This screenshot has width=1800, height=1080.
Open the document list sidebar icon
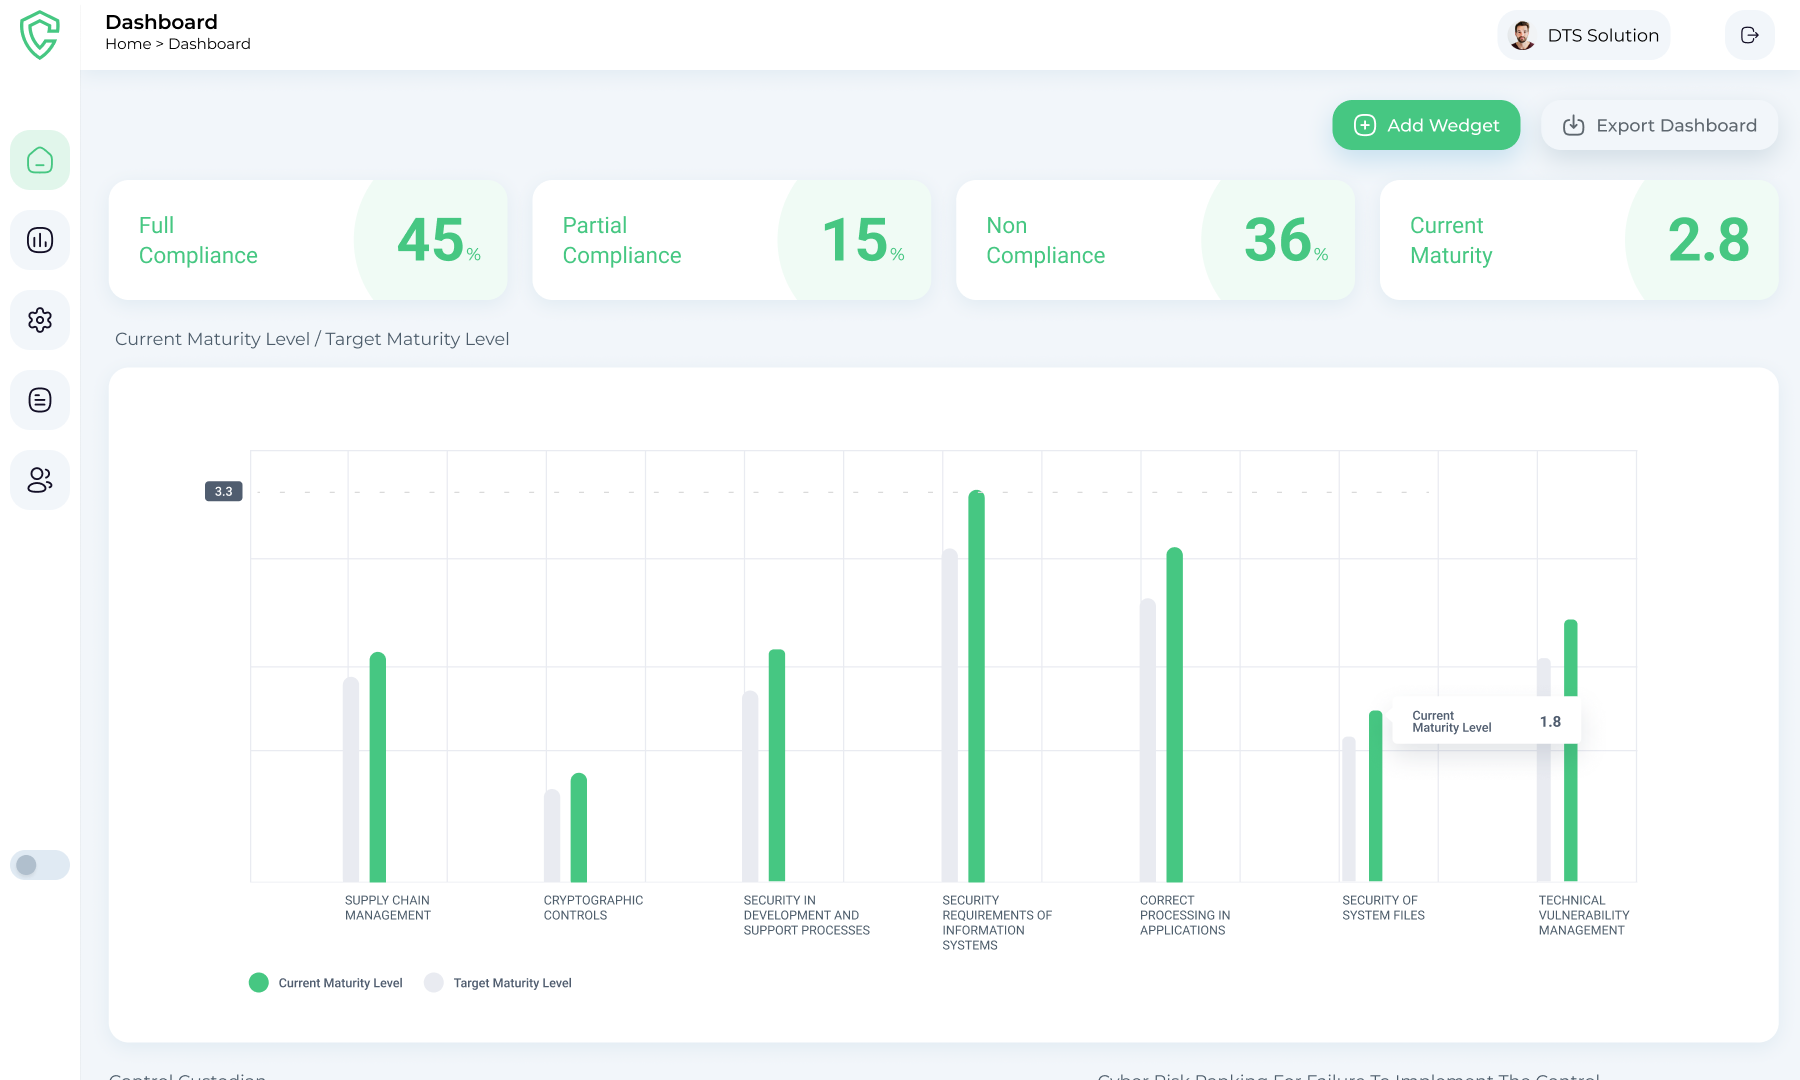[x=40, y=400]
